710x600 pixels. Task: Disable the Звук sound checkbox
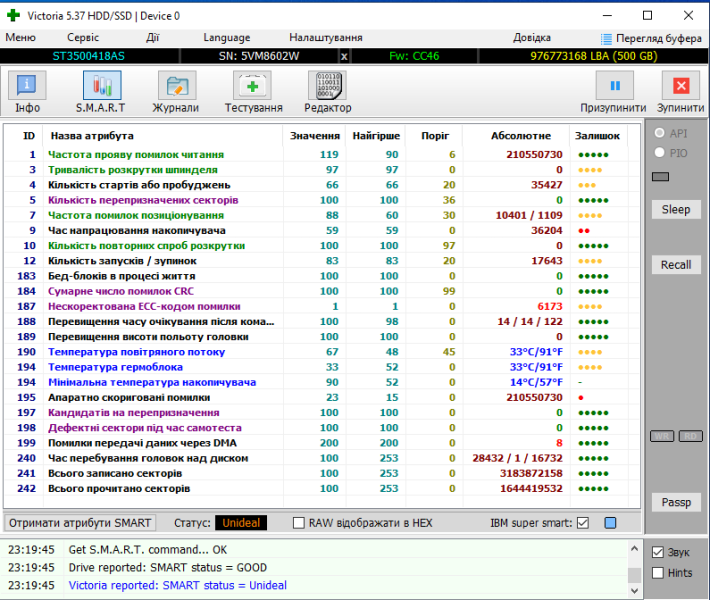657,552
